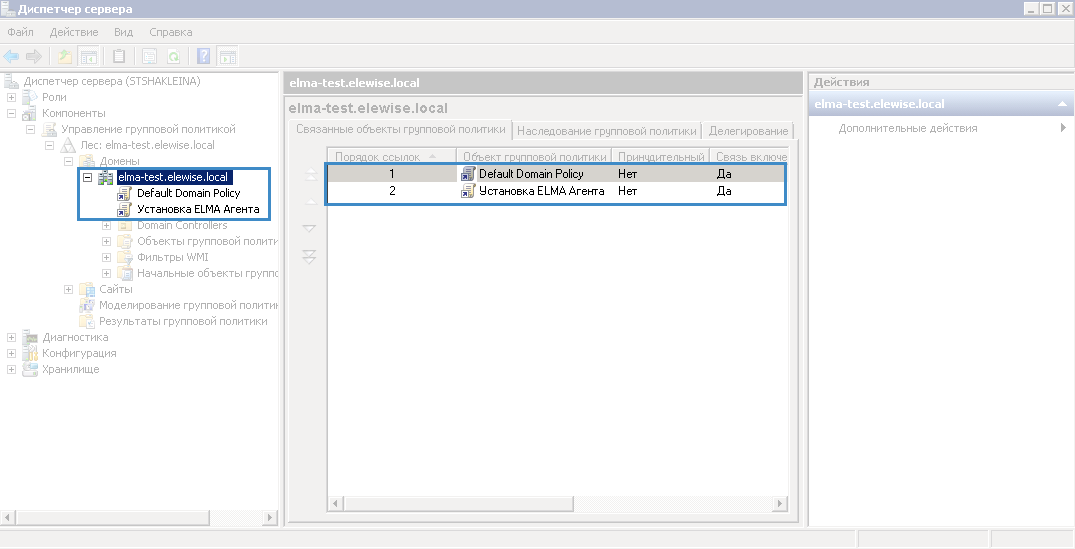Click the Управление групповой политикой icon
The height and width of the screenshot is (549, 1075).
coord(49,129)
